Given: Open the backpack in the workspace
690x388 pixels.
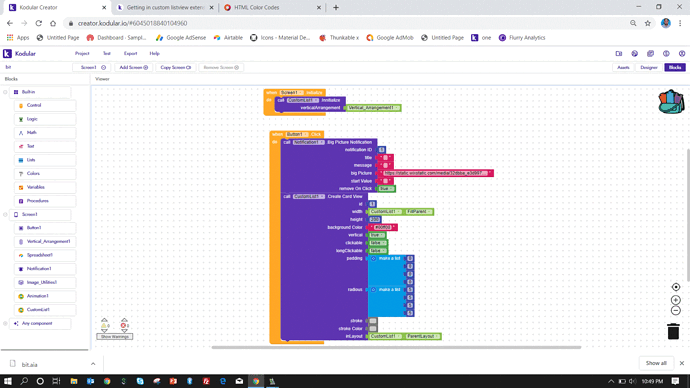Looking at the screenshot, I should point(671,102).
